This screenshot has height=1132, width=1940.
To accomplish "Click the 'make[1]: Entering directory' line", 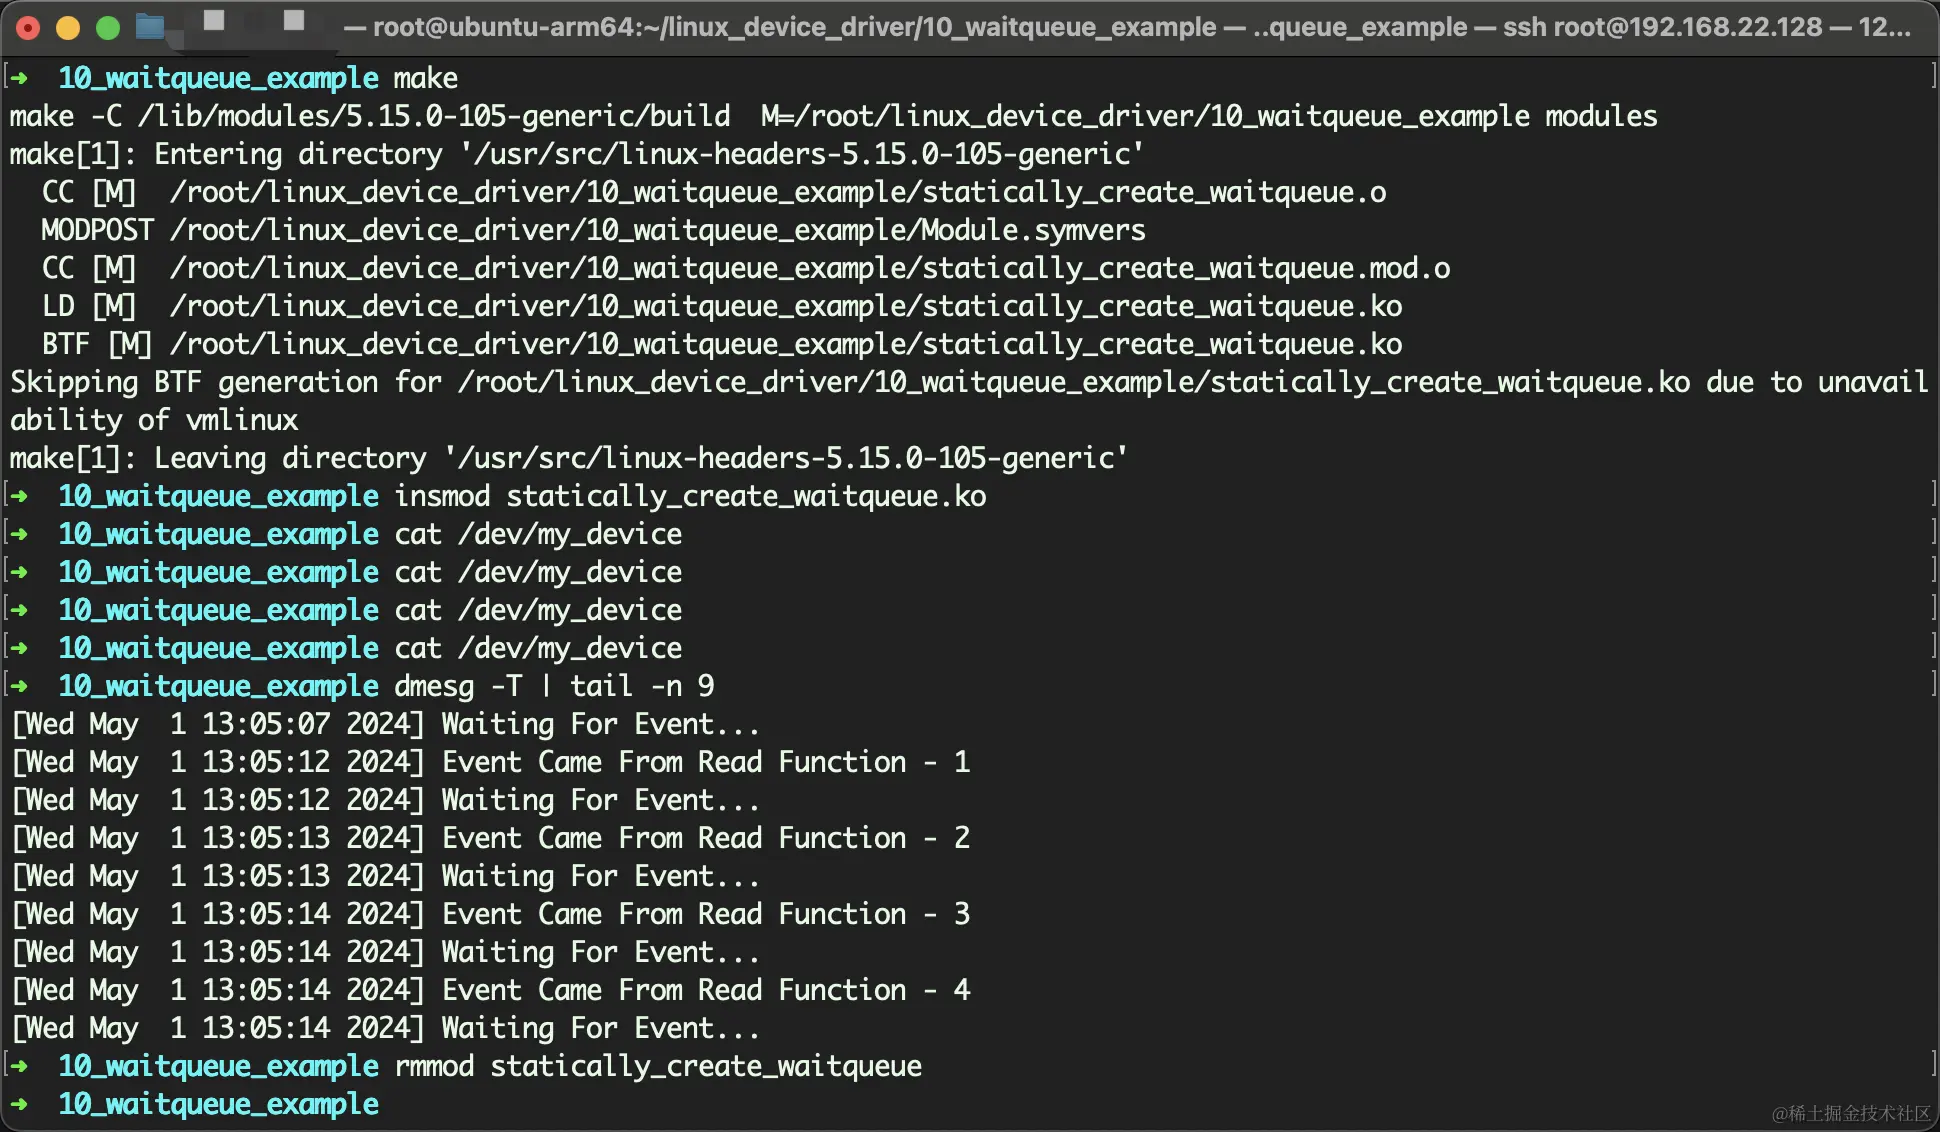I will 577,154.
